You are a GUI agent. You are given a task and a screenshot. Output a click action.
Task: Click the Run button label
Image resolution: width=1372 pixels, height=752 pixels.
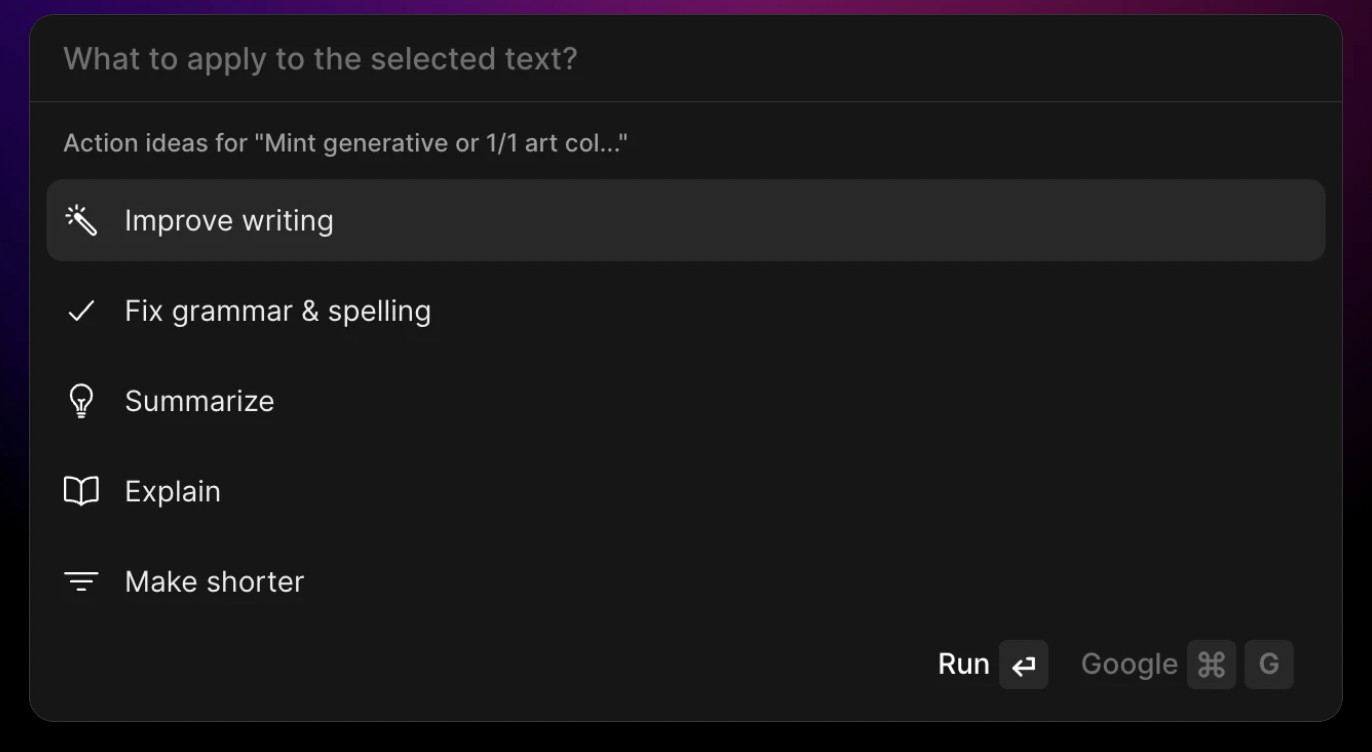(963, 665)
